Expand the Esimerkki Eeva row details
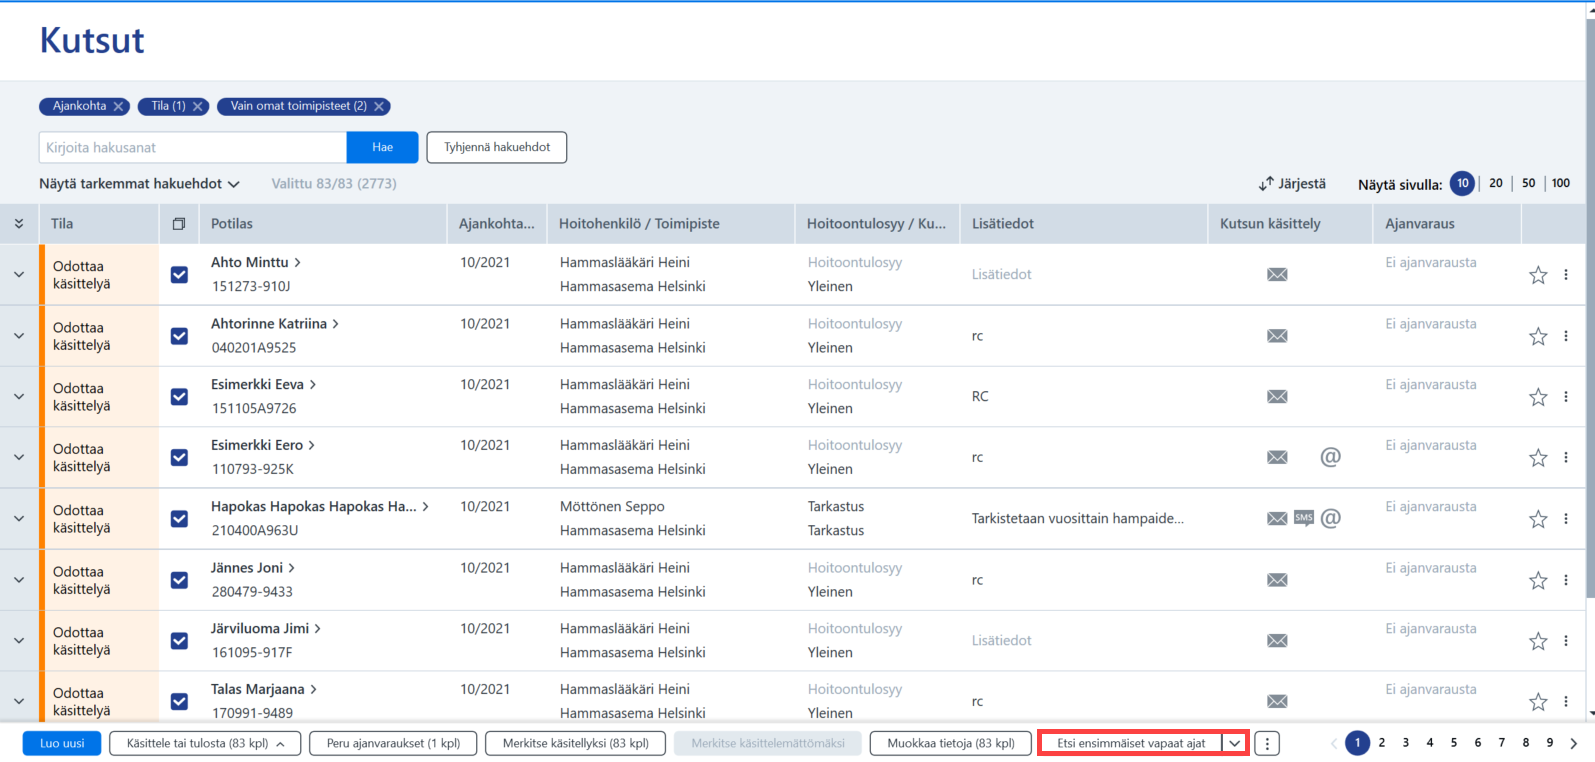This screenshot has width=1595, height=762. point(19,396)
